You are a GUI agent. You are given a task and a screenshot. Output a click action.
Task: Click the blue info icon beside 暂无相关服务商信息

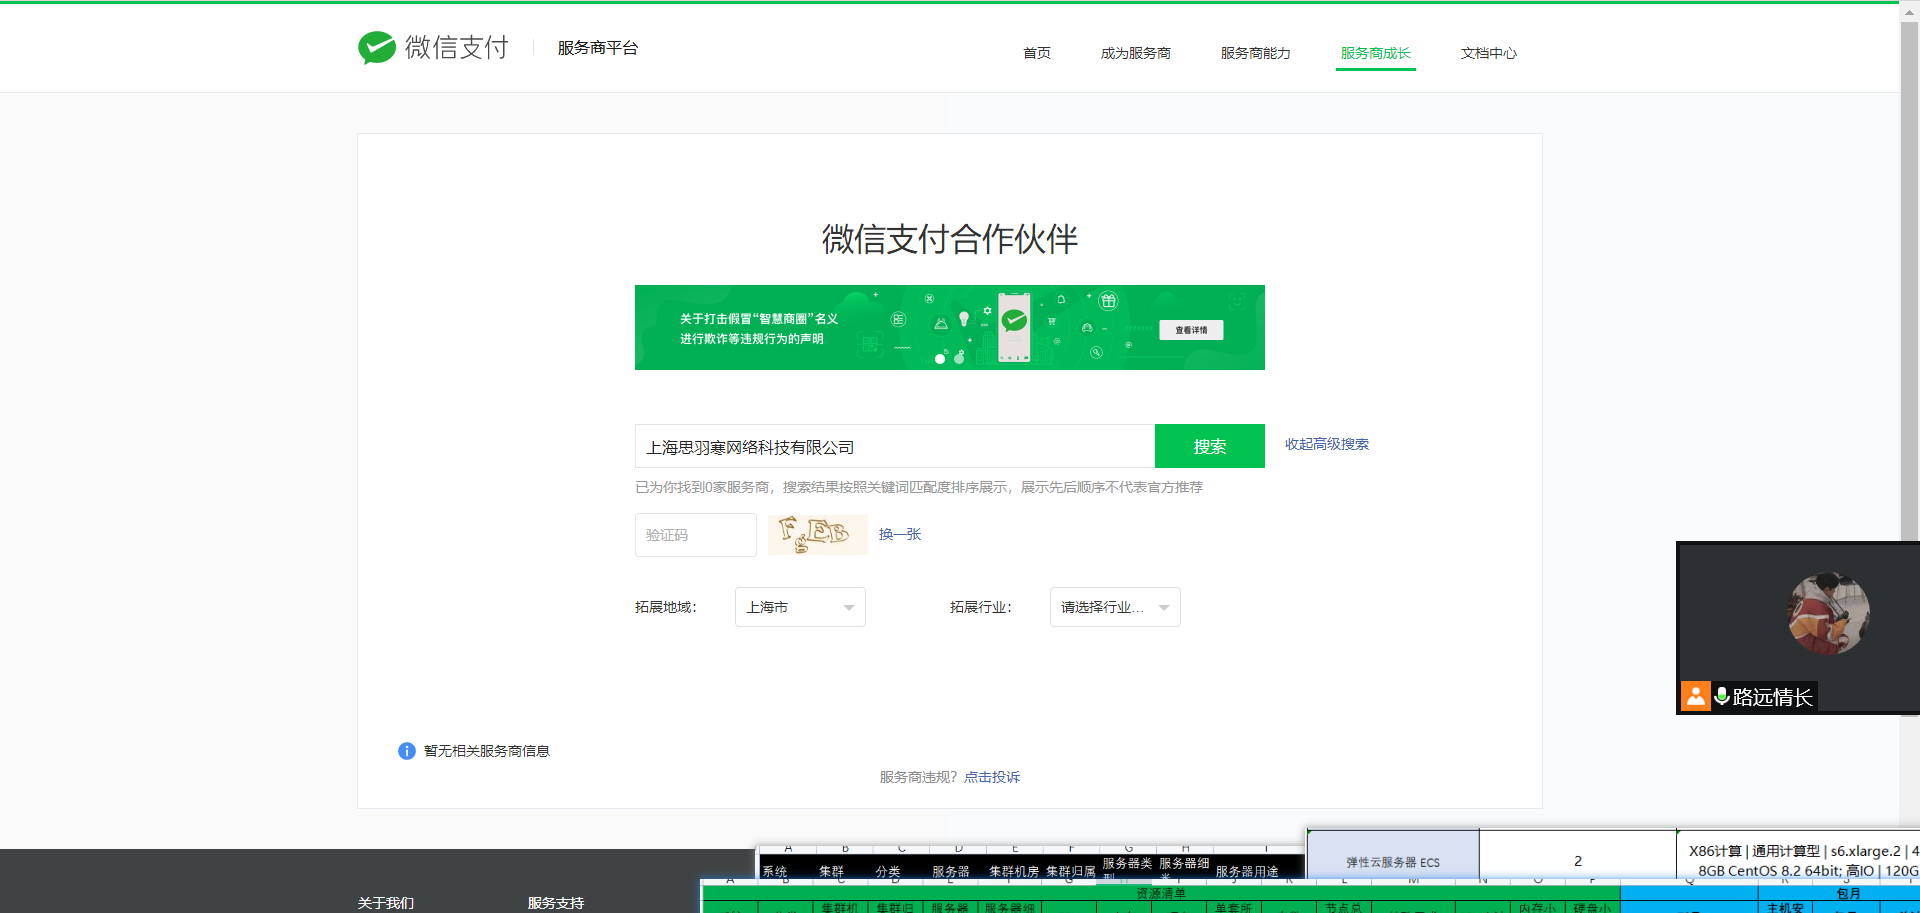(x=407, y=751)
